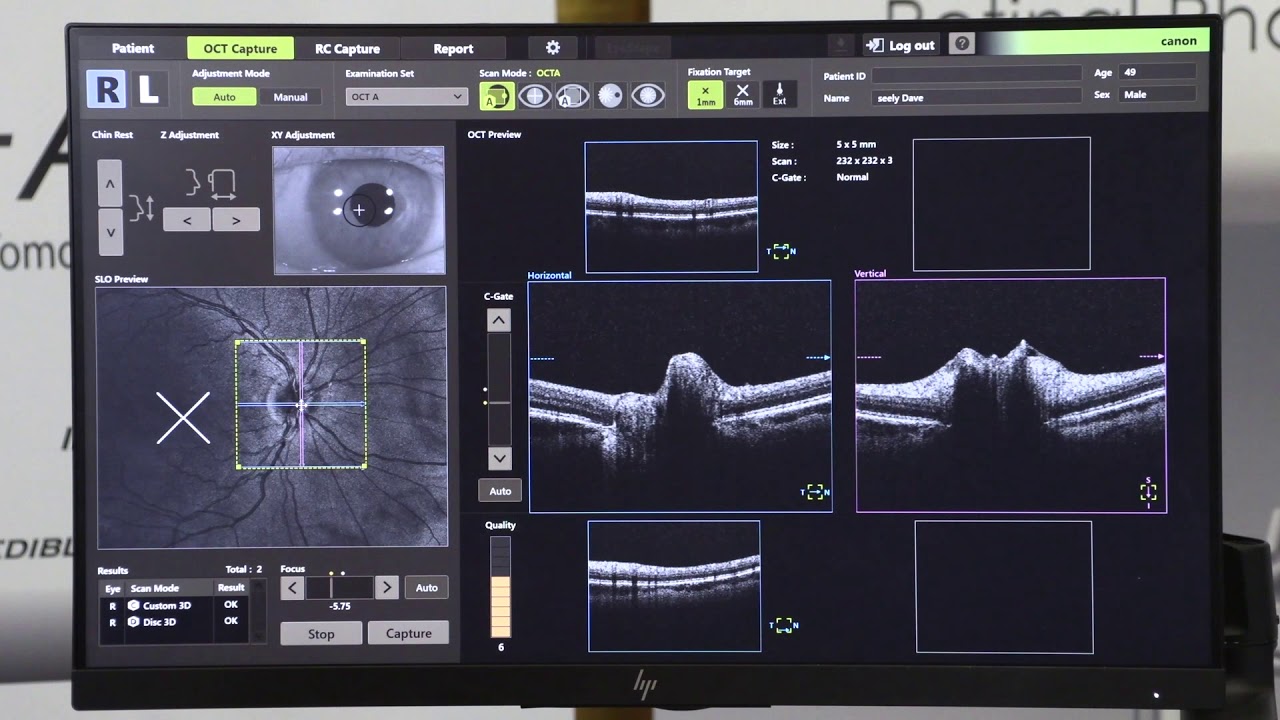The image size is (1280, 720).
Task: Open the Report tab
Action: pos(453,48)
